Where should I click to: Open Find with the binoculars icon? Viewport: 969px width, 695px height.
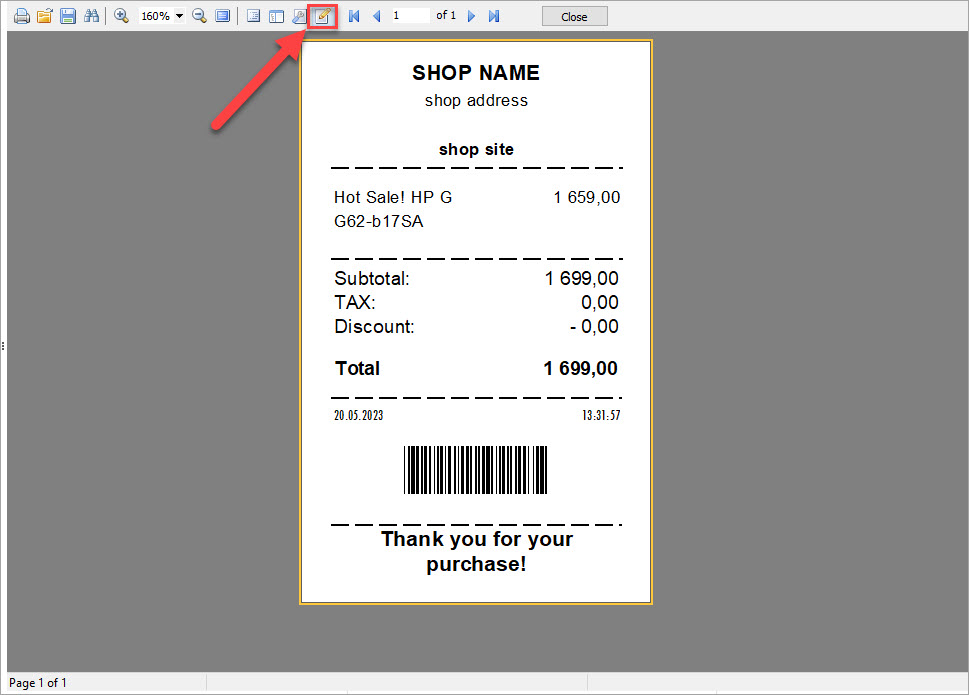(x=91, y=16)
